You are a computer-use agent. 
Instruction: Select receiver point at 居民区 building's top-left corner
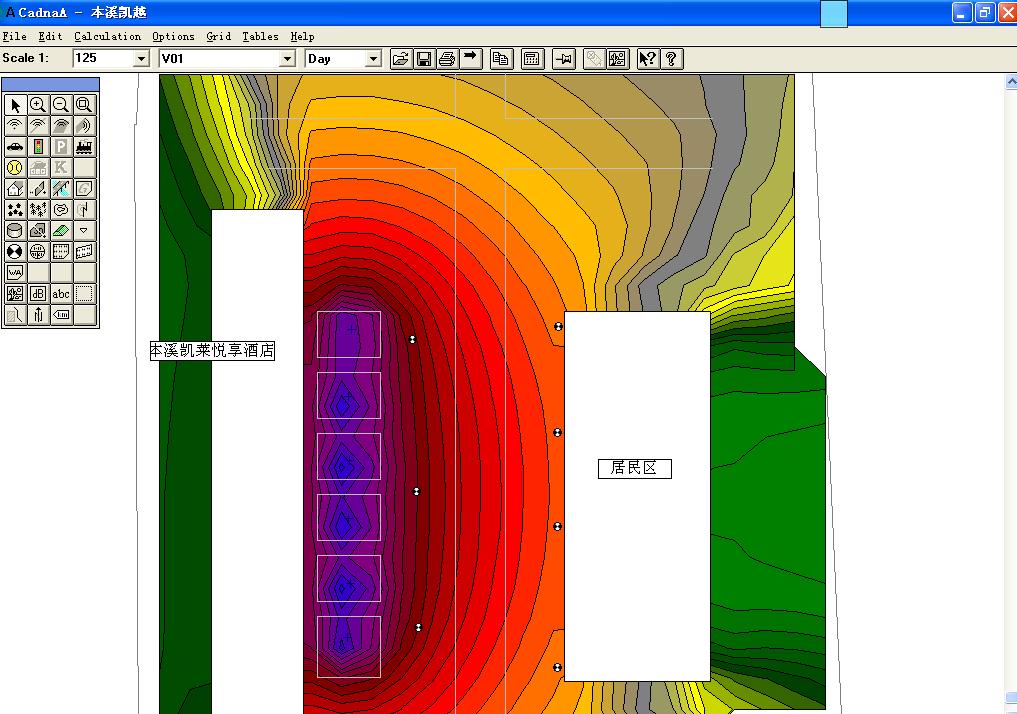(x=558, y=326)
